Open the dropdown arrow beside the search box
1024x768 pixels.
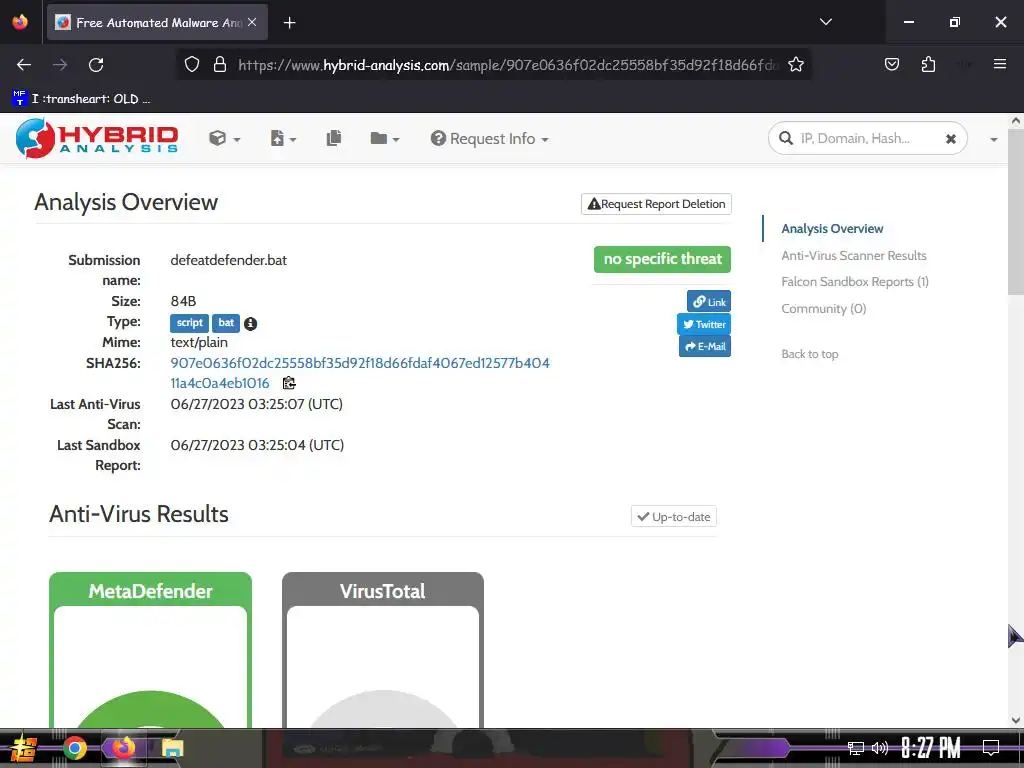pos(993,139)
